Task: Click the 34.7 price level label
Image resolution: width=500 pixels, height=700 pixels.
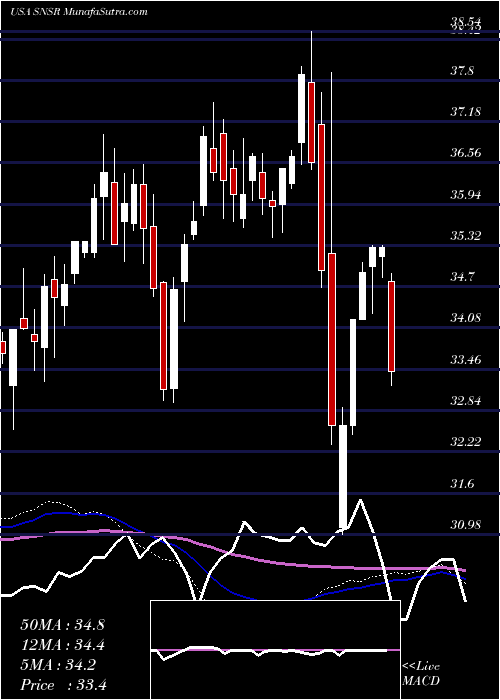Action: (462, 276)
